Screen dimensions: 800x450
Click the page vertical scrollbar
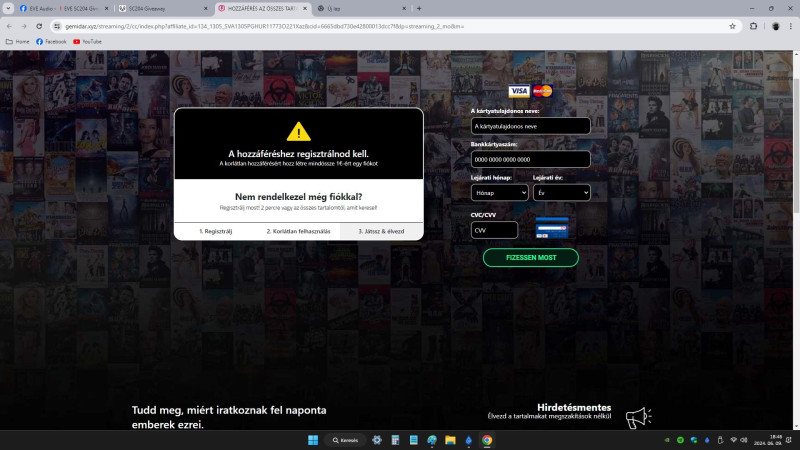tap(796, 240)
